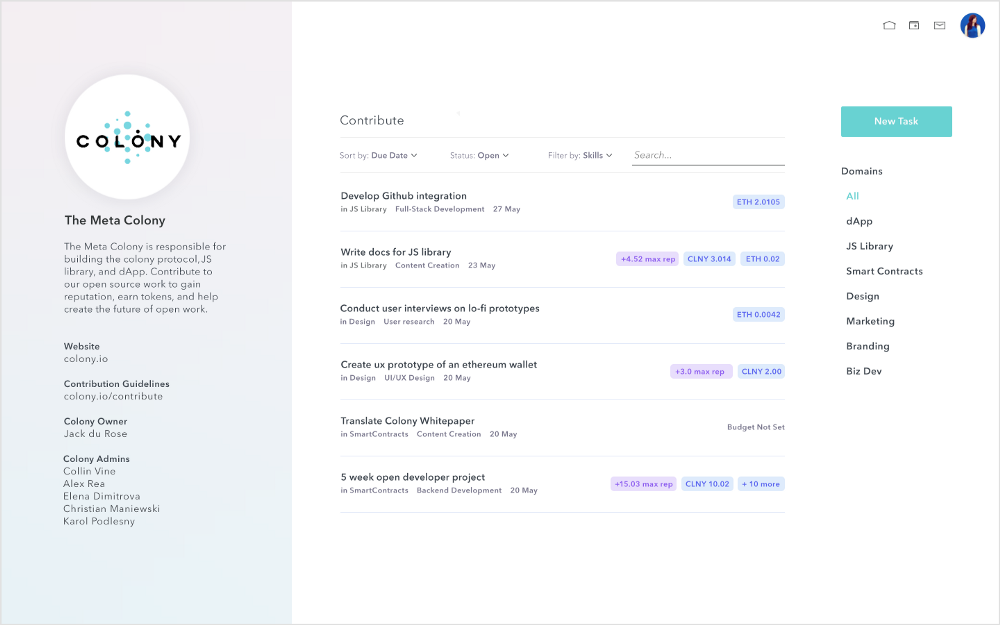
Task: Select the Branding domain
Action: tap(867, 346)
